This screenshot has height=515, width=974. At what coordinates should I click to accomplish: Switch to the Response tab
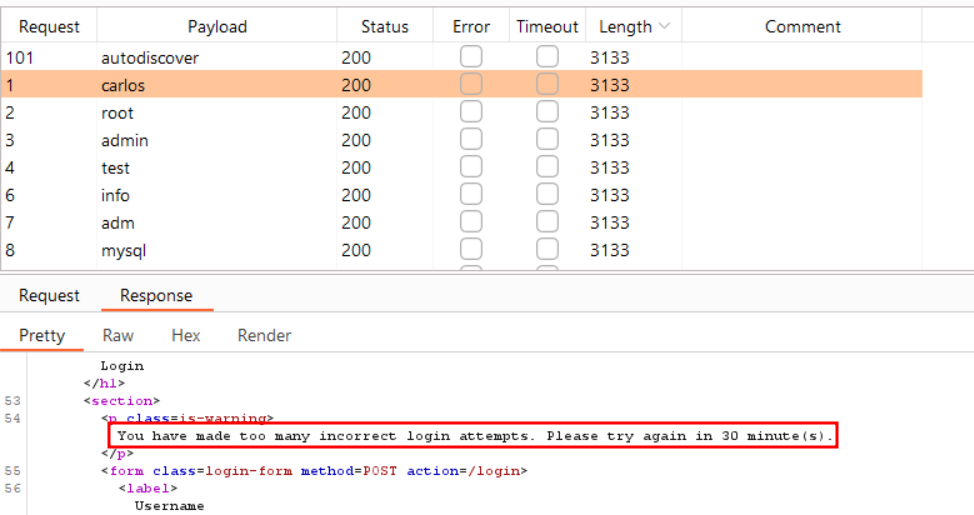pyautogui.click(x=156, y=295)
